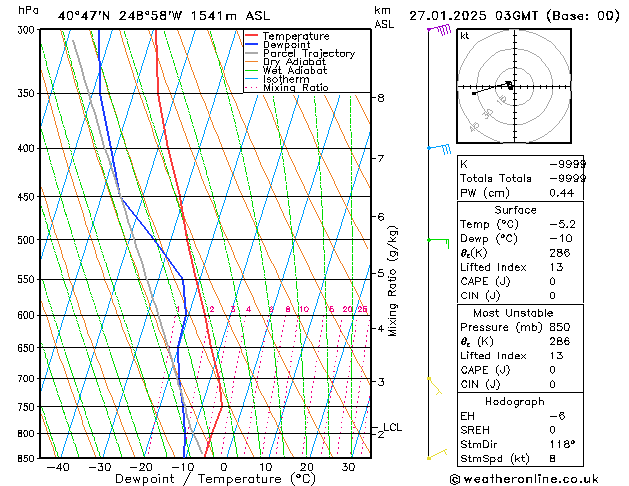This screenshot has width=629, height=486.
Task: Click the blue wind barb at 400 hPa
Action: 440,149
